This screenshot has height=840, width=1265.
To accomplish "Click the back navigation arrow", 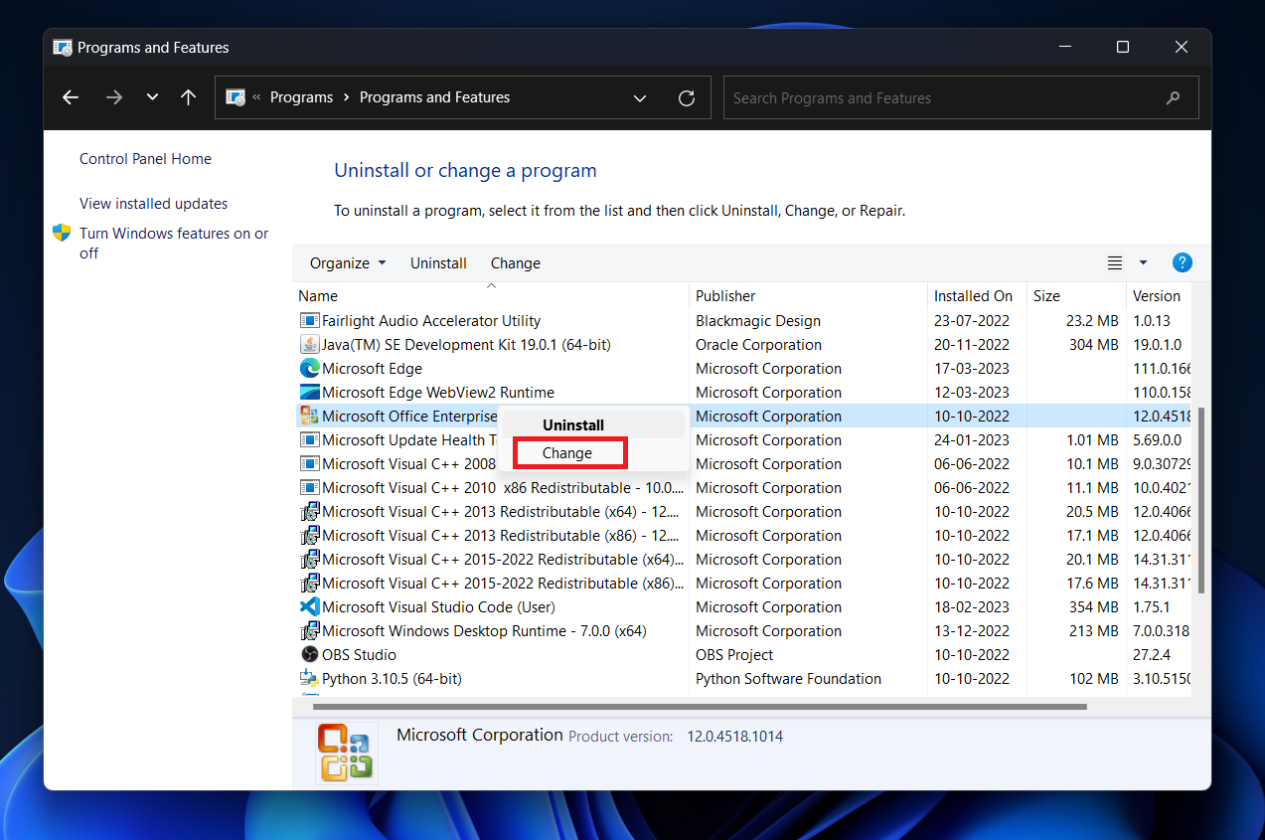I will [x=70, y=97].
